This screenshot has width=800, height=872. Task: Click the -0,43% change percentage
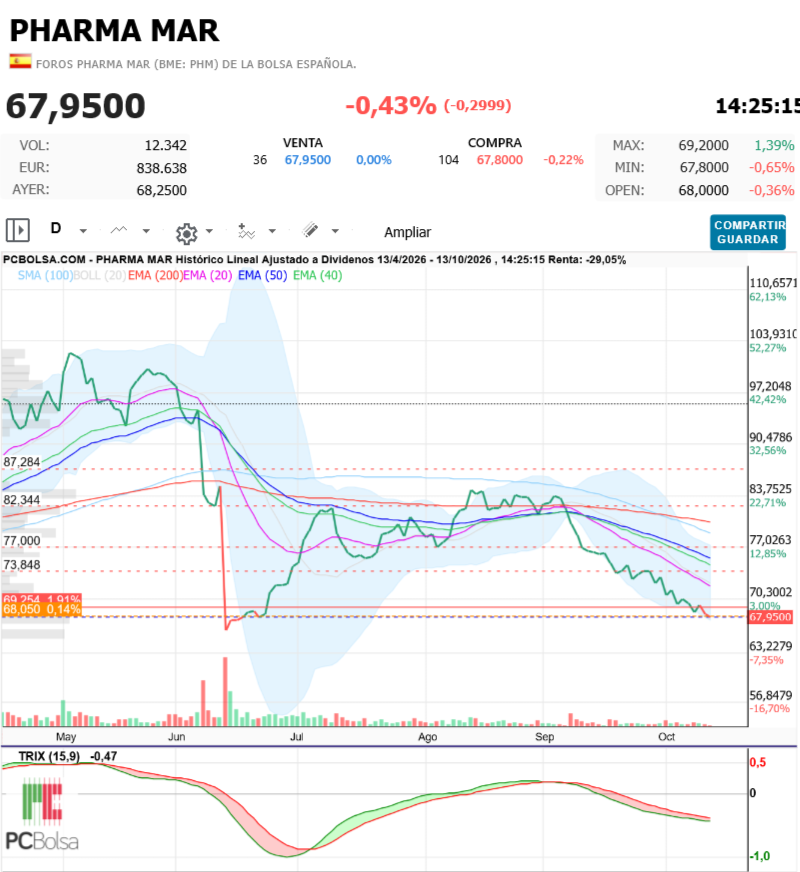pos(391,106)
